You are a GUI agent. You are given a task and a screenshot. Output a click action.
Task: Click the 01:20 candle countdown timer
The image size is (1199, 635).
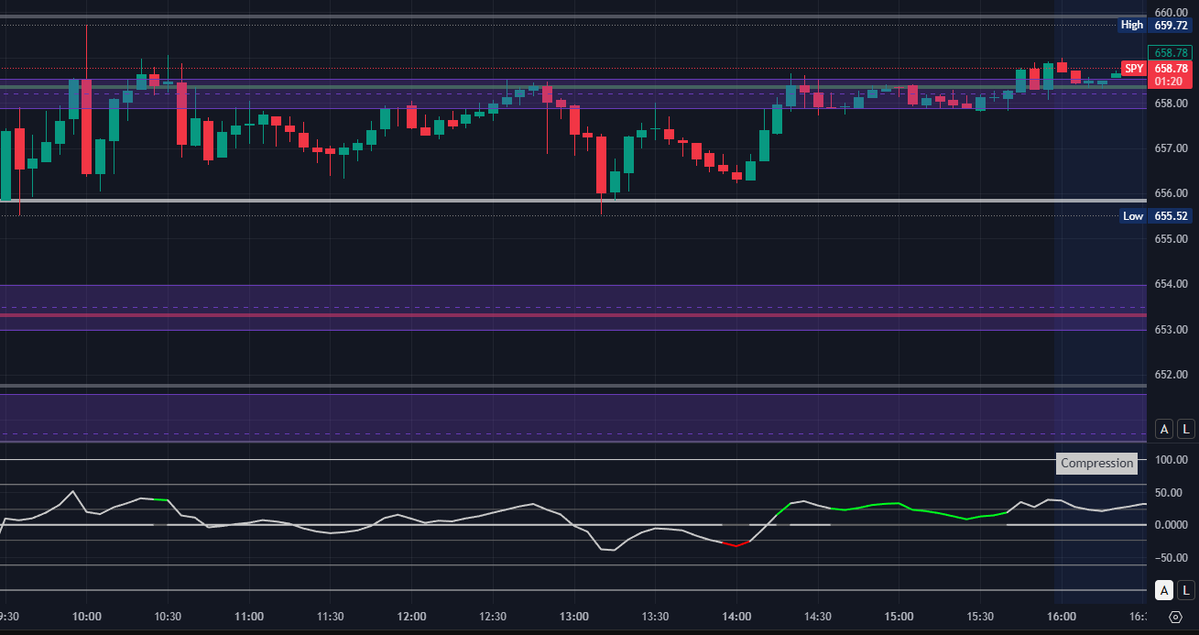(x=1170, y=80)
